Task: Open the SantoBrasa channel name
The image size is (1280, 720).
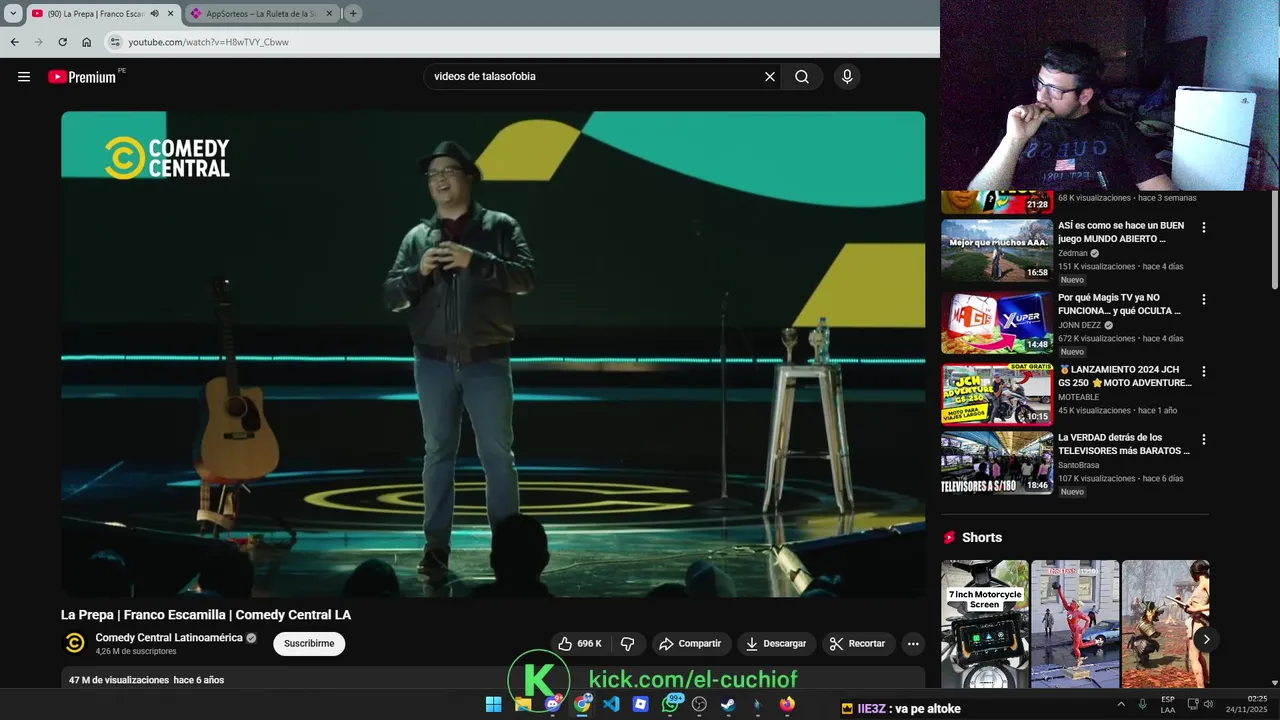Action: click(1079, 466)
